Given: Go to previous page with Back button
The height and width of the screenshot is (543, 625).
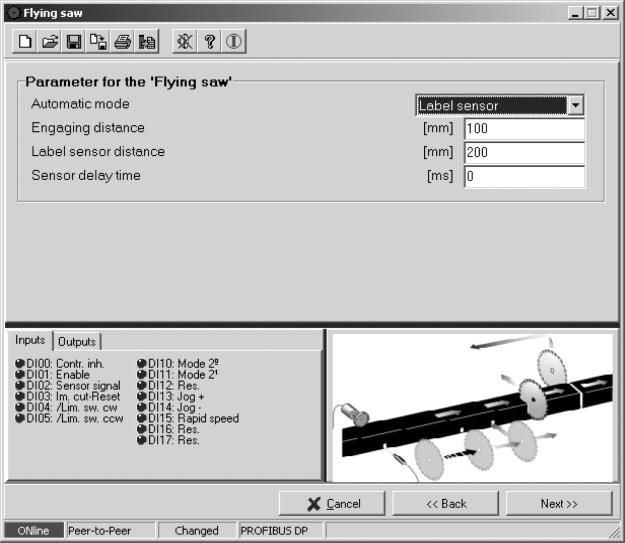Looking at the screenshot, I should [446, 504].
